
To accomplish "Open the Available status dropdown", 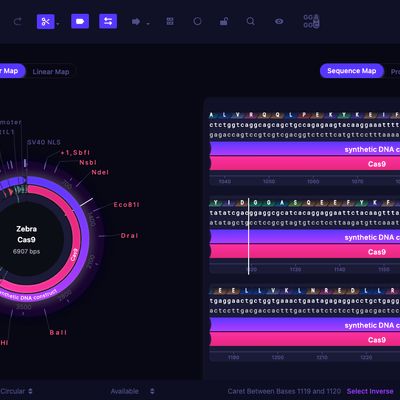I will (132, 391).
